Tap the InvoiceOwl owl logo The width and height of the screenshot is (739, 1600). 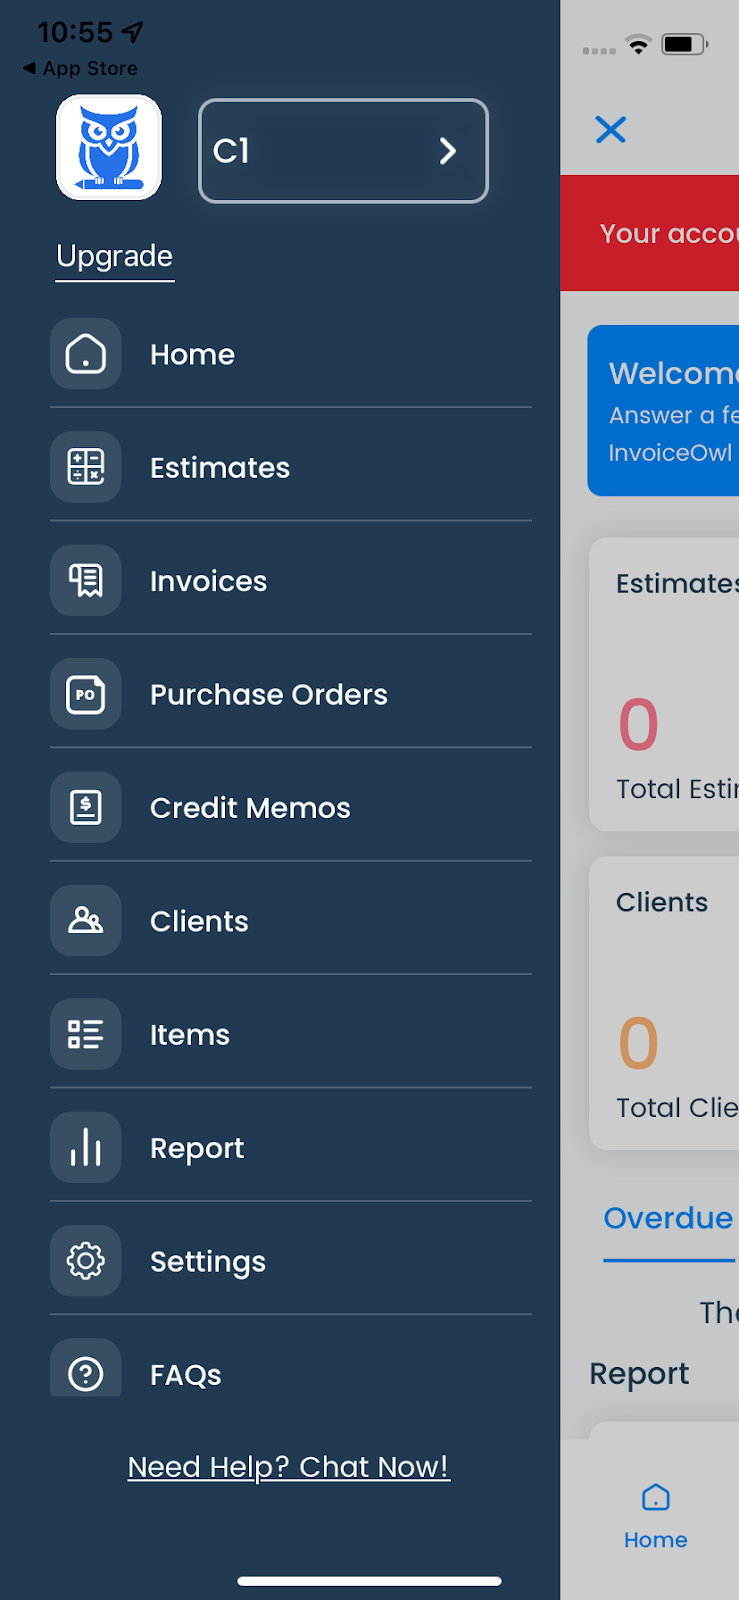click(x=109, y=148)
